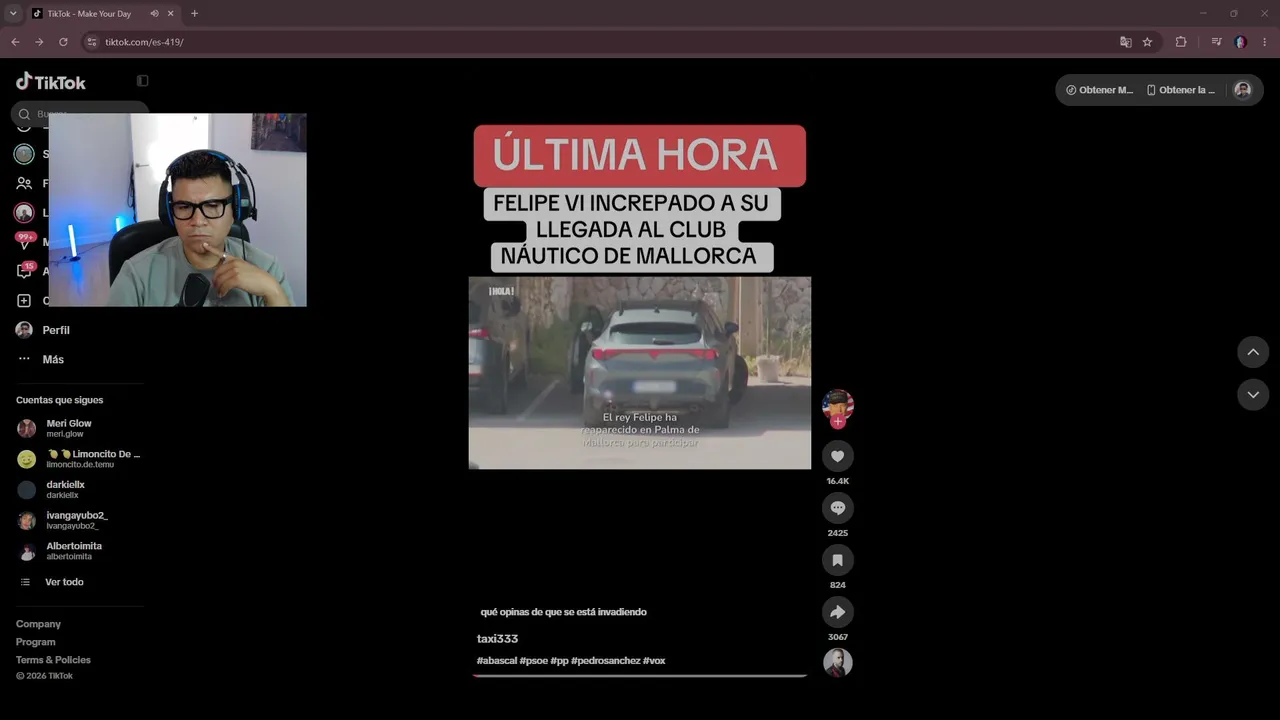Viewport: 1280px width, 720px height.
Task: Click the Cuentas que sigues heading
Action: 59,400
